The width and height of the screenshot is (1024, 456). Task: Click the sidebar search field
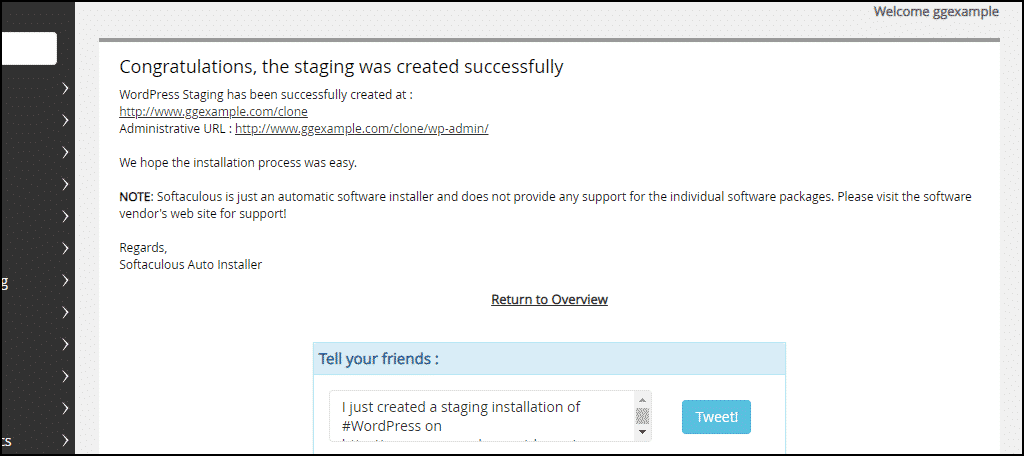pyautogui.click(x=28, y=48)
